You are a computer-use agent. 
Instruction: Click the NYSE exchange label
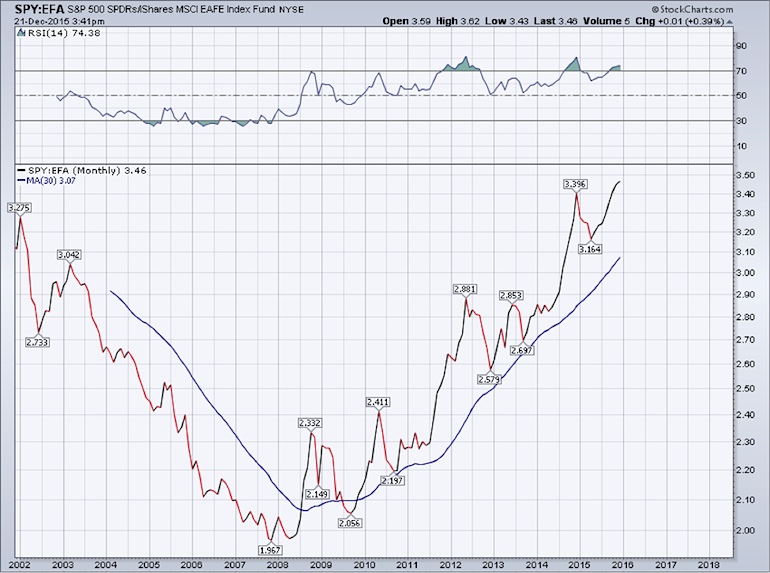pyautogui.click(x=291, y=9)
